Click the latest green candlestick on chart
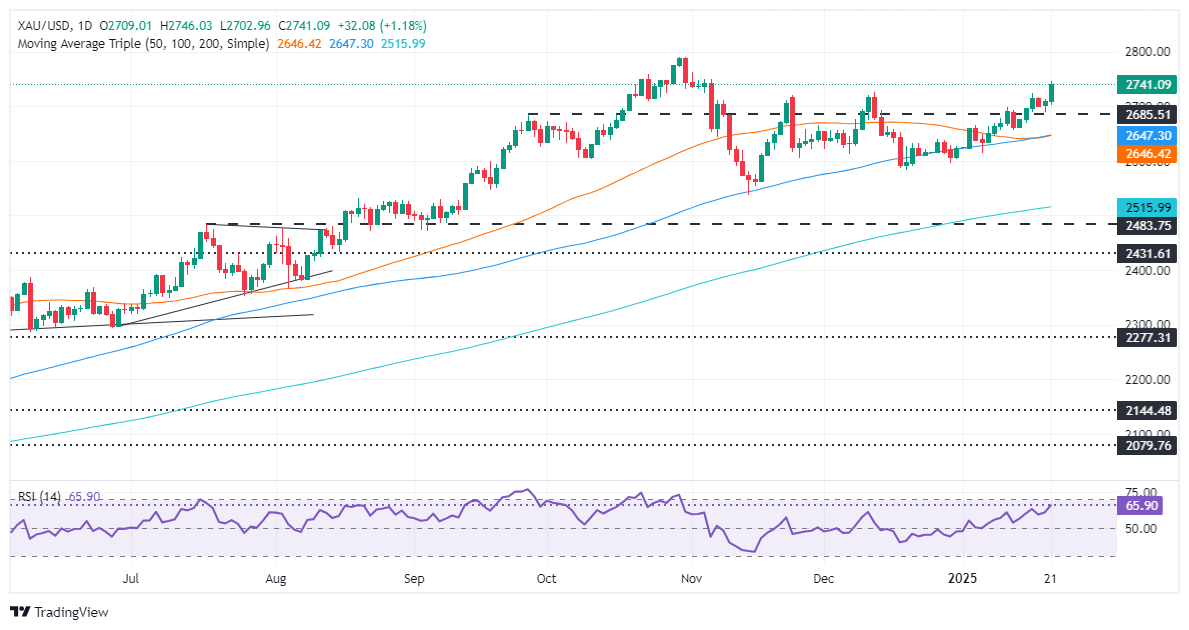This screenshot has width=1189, height=630. (1052, 93)
